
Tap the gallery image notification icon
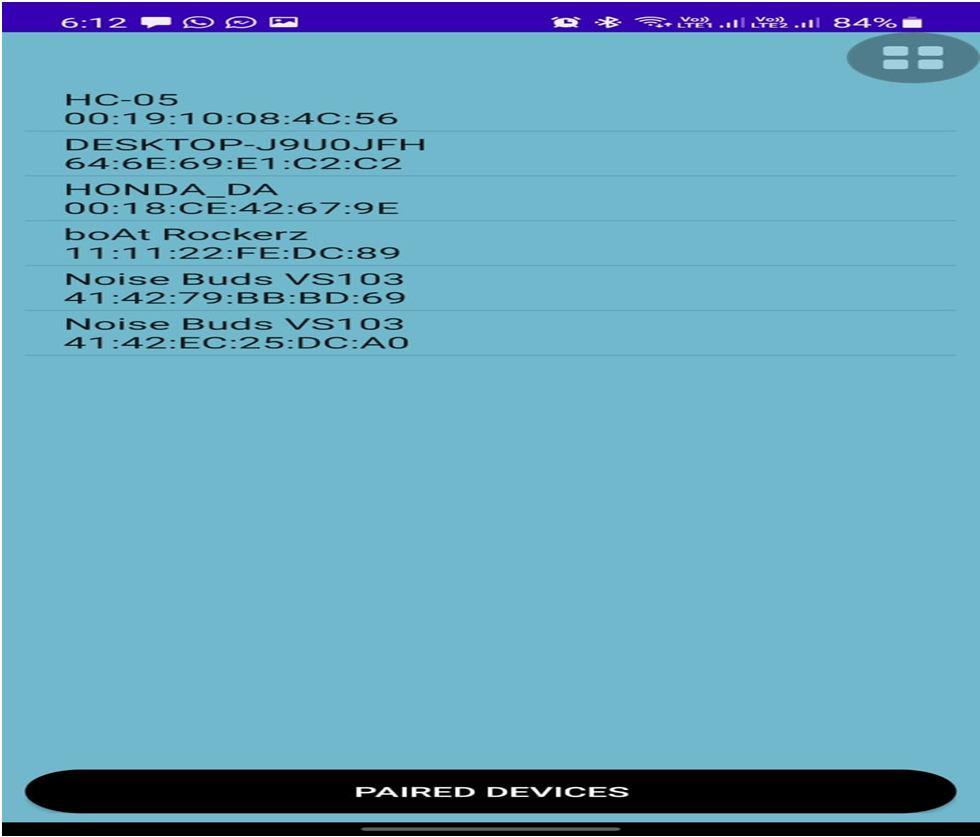[283, 22]
